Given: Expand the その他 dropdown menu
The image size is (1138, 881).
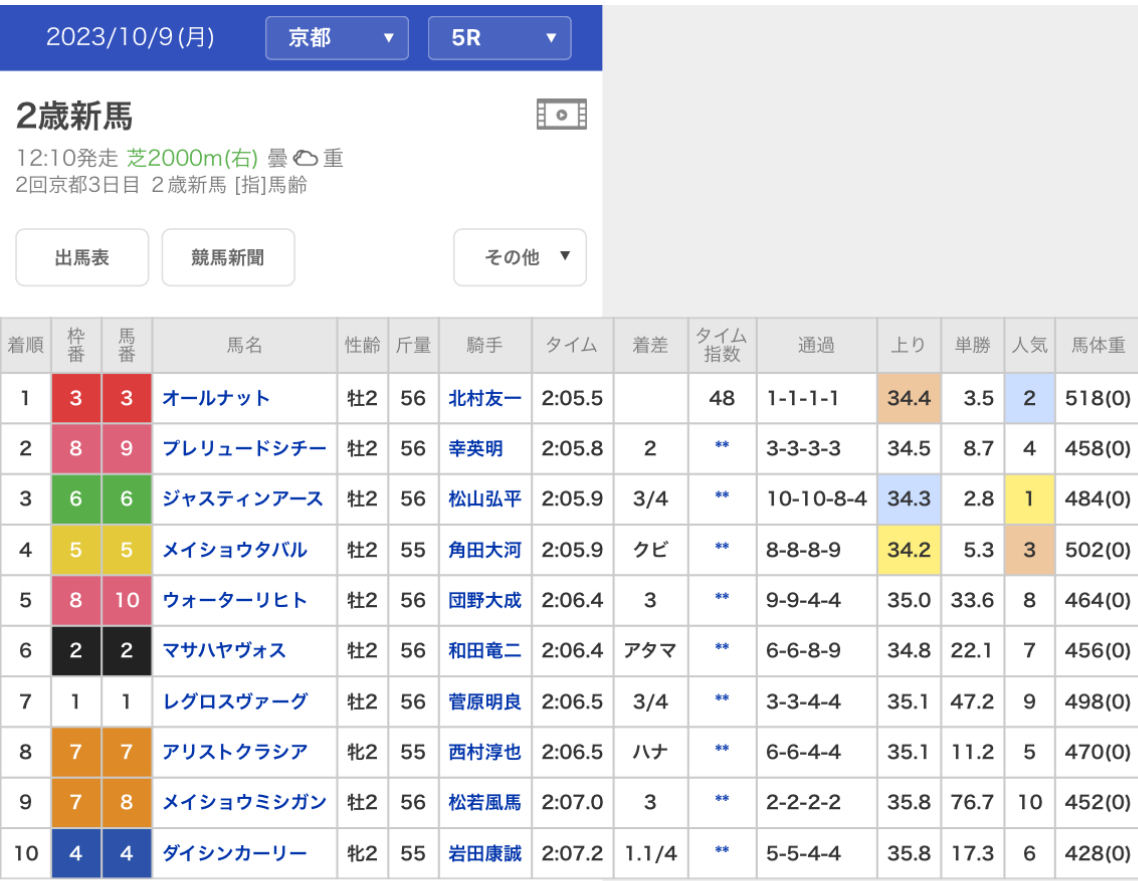Looking at the screenshot, I should pyautogui.click(x=520, y=257).
